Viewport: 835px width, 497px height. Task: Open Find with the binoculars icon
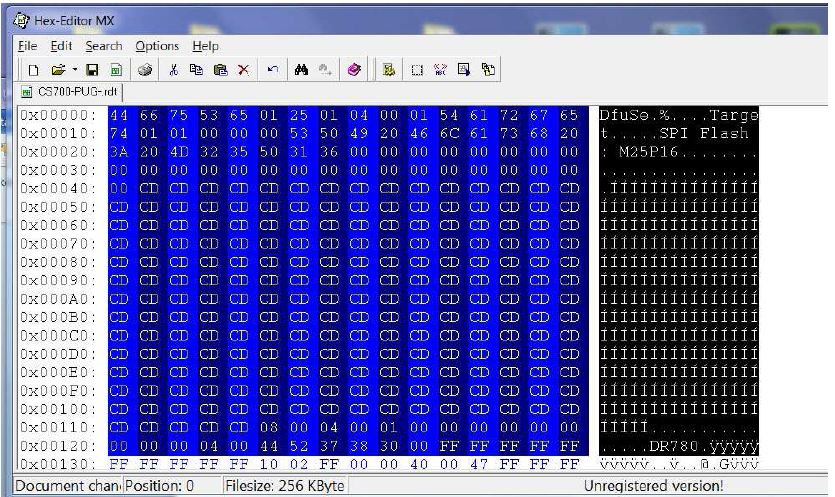(x=301, y=70)
